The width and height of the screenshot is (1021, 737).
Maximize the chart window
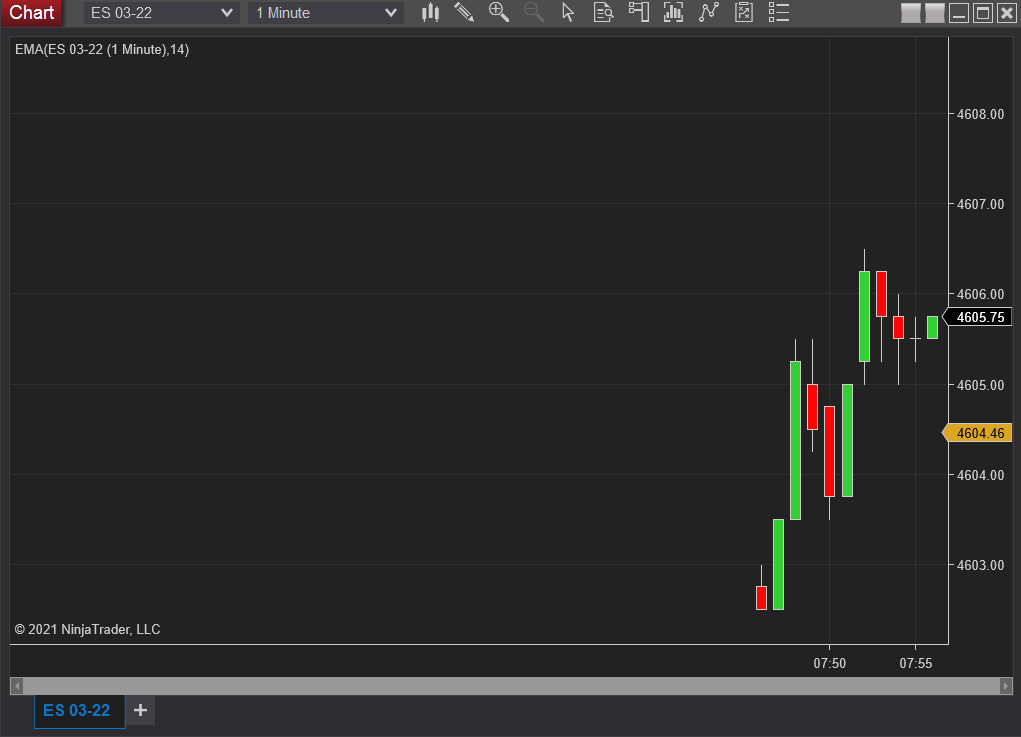click(983, 13)
